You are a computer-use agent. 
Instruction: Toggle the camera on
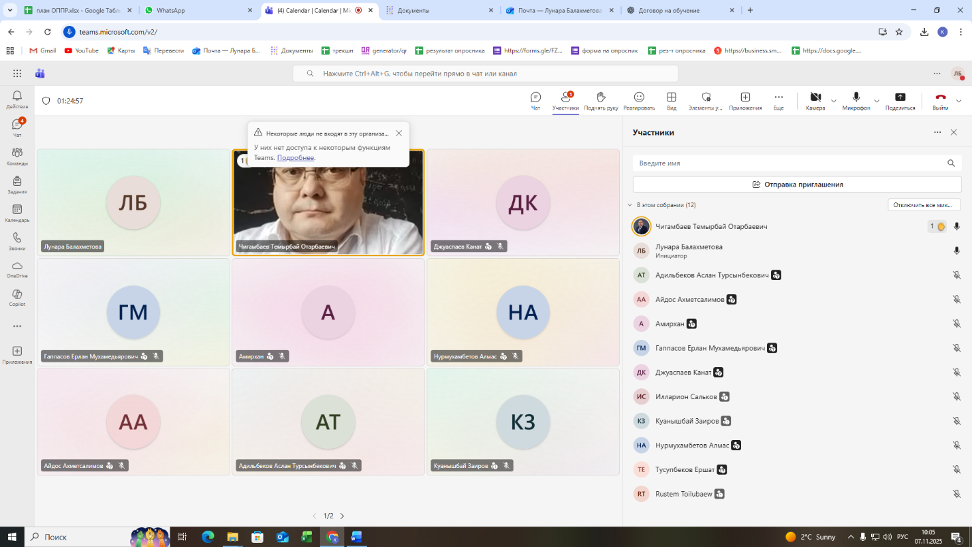click(814, 100)
